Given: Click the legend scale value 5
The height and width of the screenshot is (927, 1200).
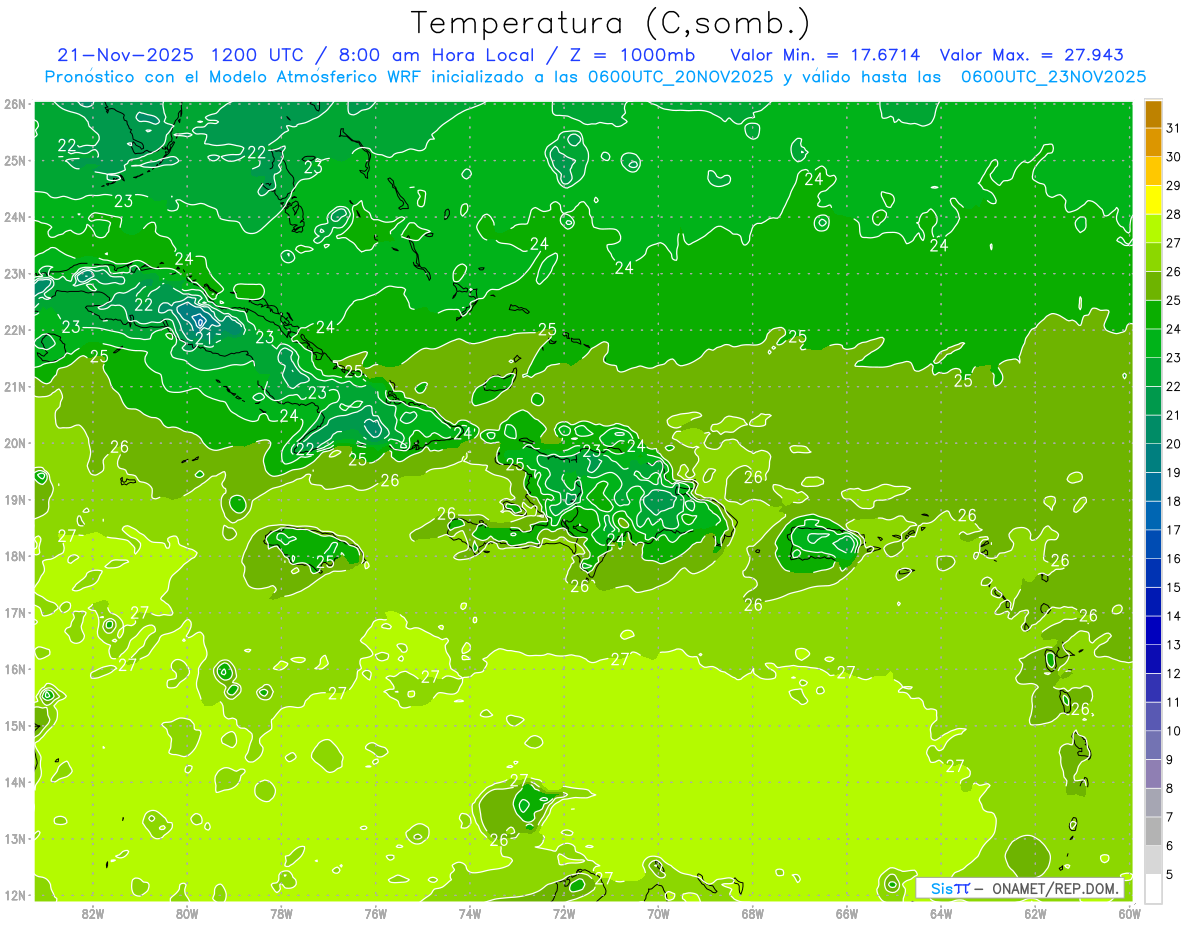Looking at the screenshot, I should pos(1169,875).
